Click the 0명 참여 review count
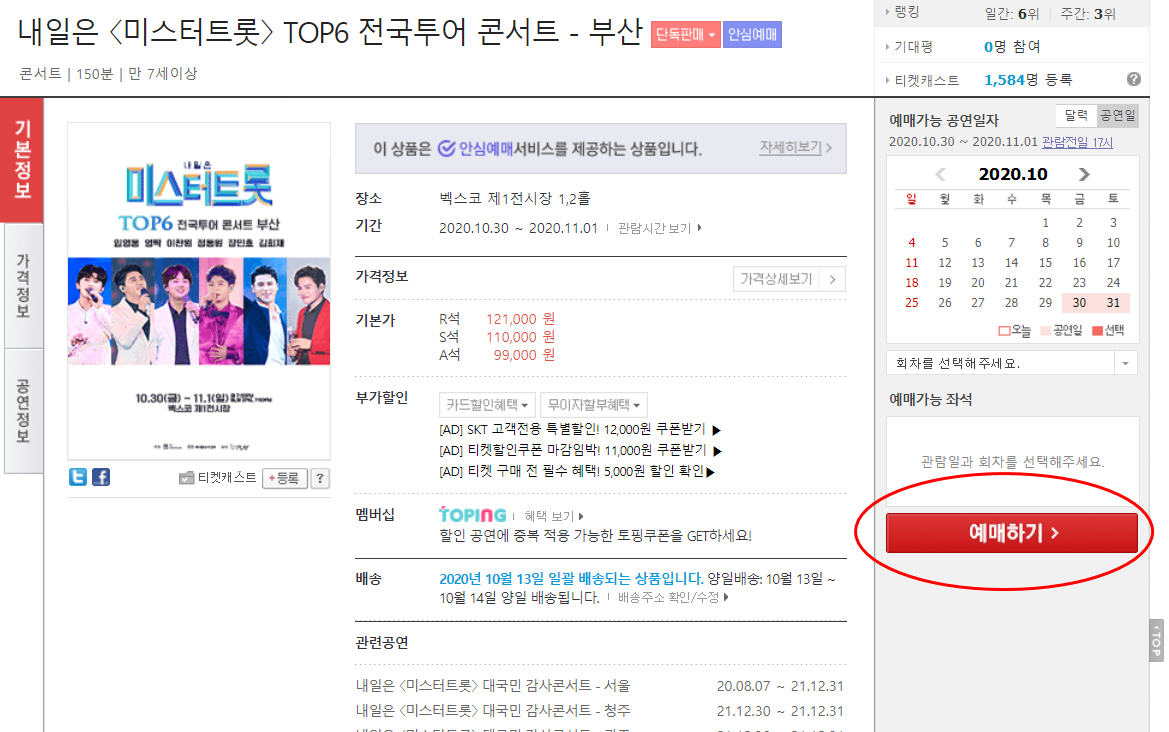 [1012, 47]
